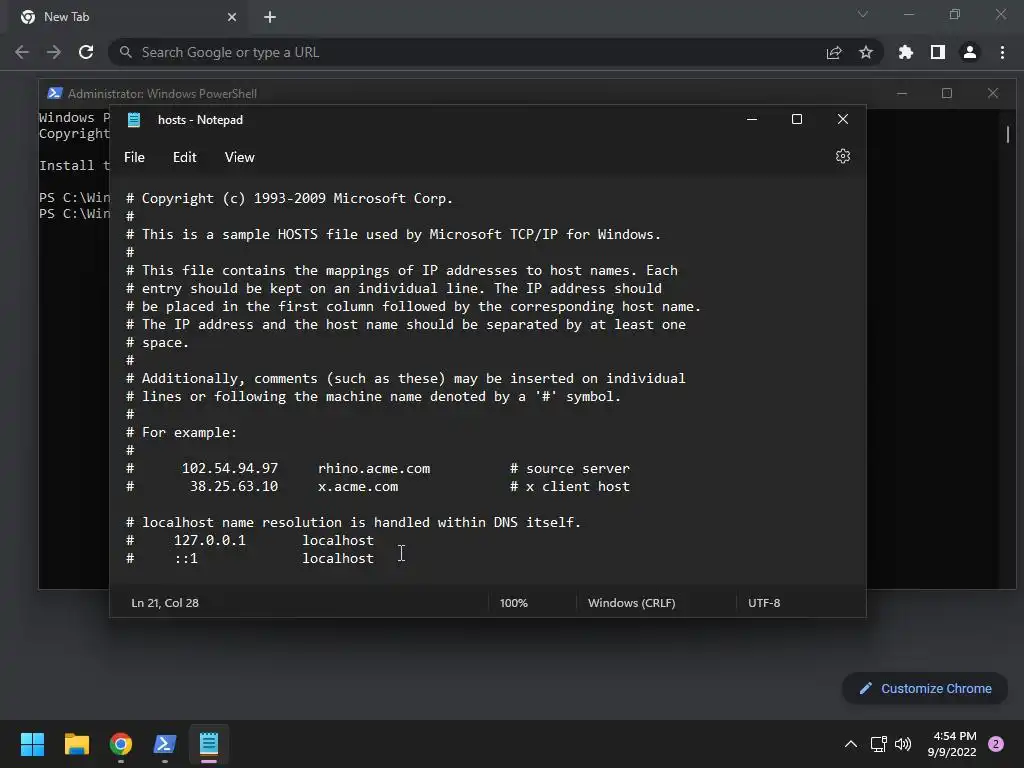Click the 38.25.63.10 IP address
Viewport: 1024px width, 768px height.
[x=234, y=487]
